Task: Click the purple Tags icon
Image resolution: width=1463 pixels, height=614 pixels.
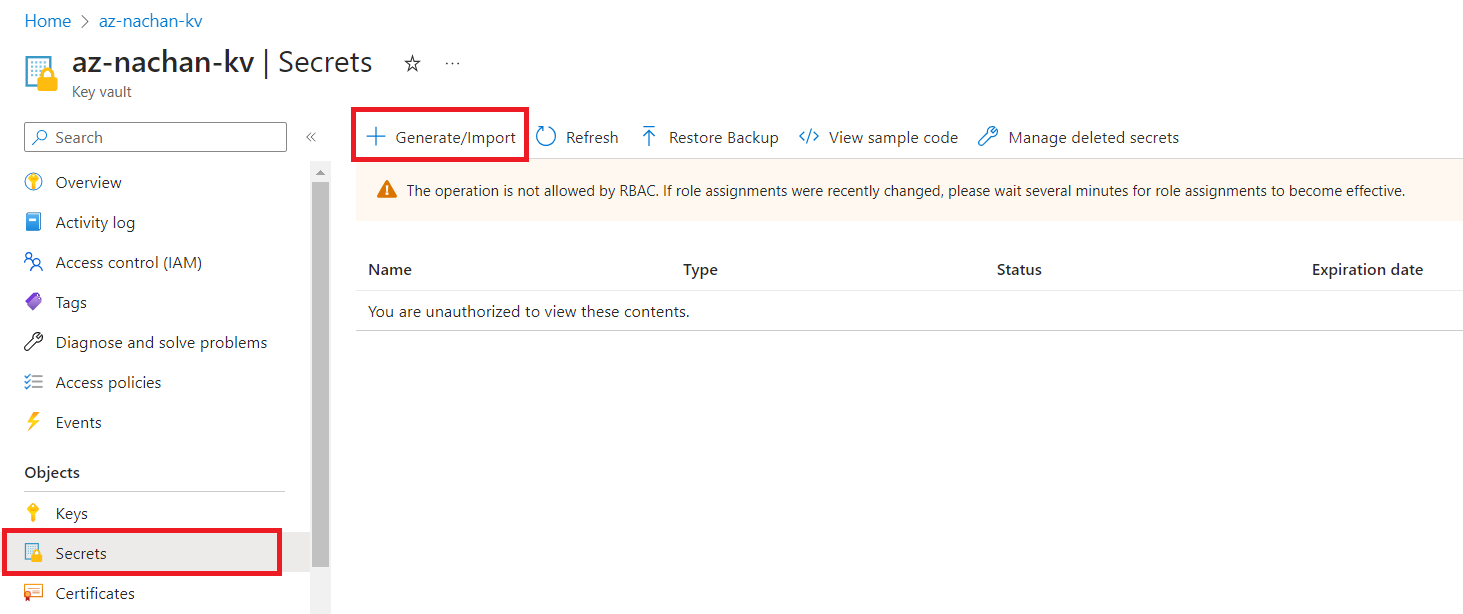Action: pos(34,302)
